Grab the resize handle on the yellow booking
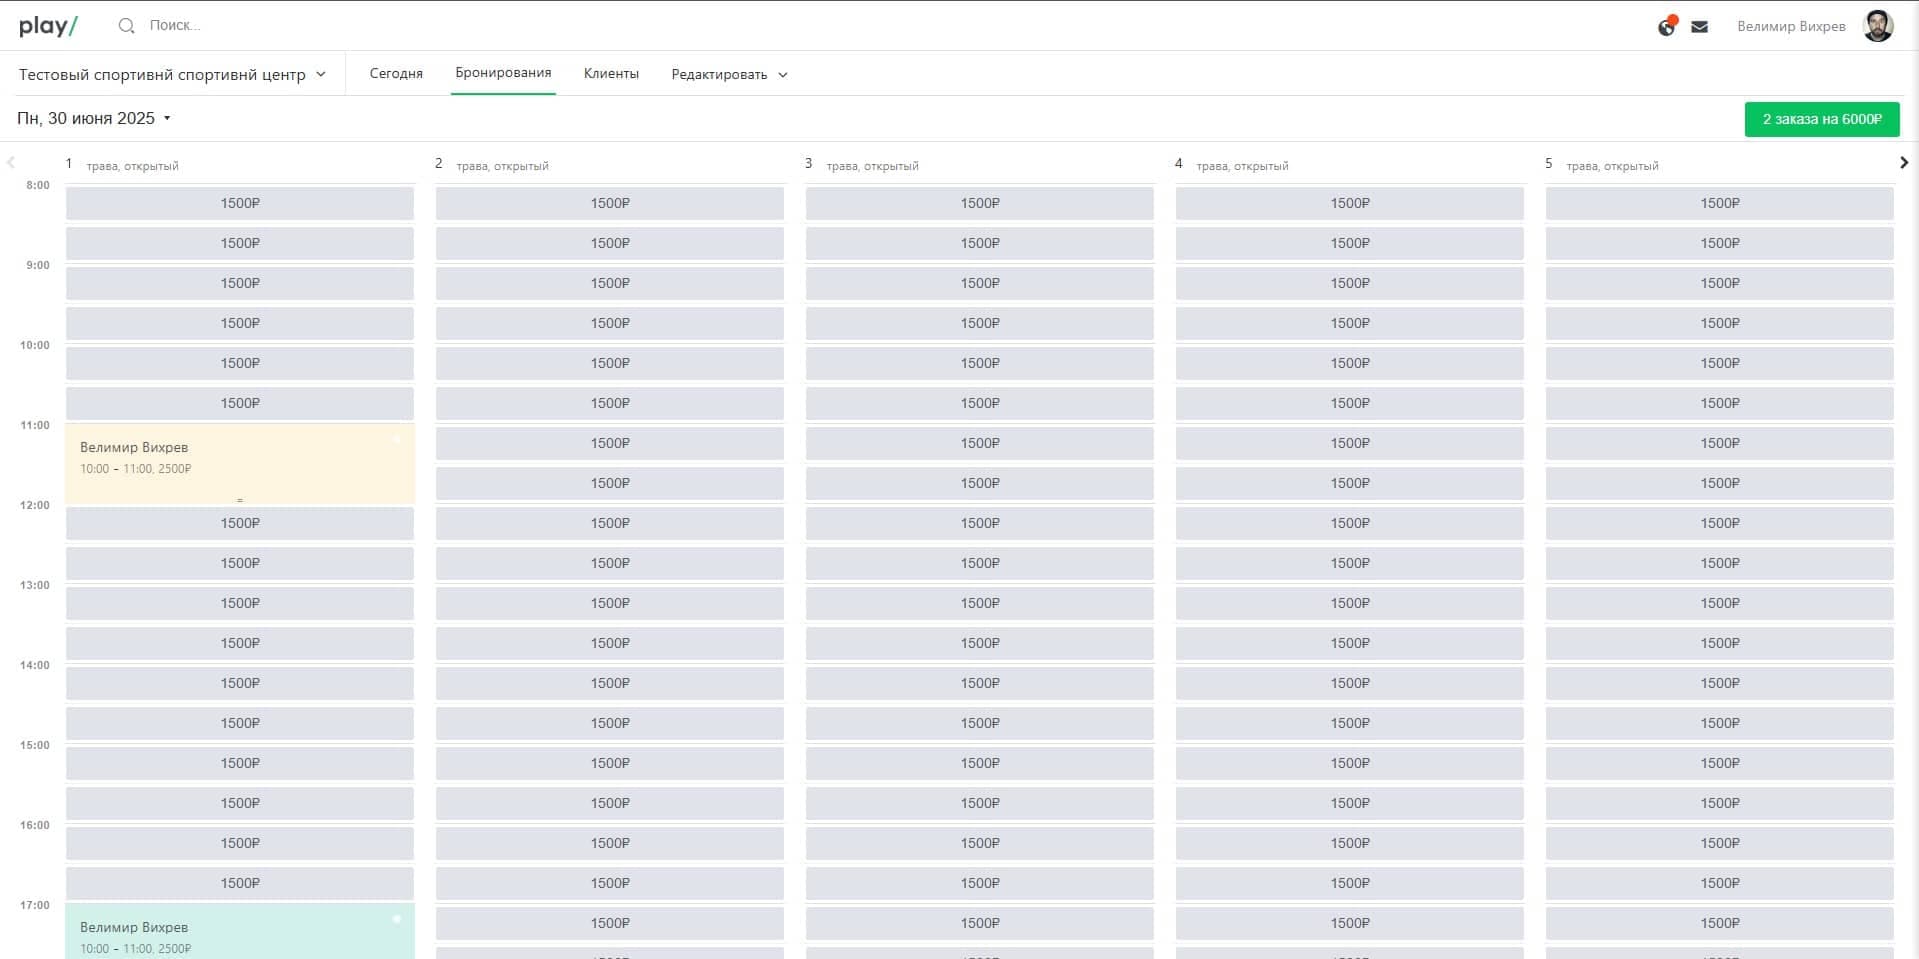 pos(240,500)
